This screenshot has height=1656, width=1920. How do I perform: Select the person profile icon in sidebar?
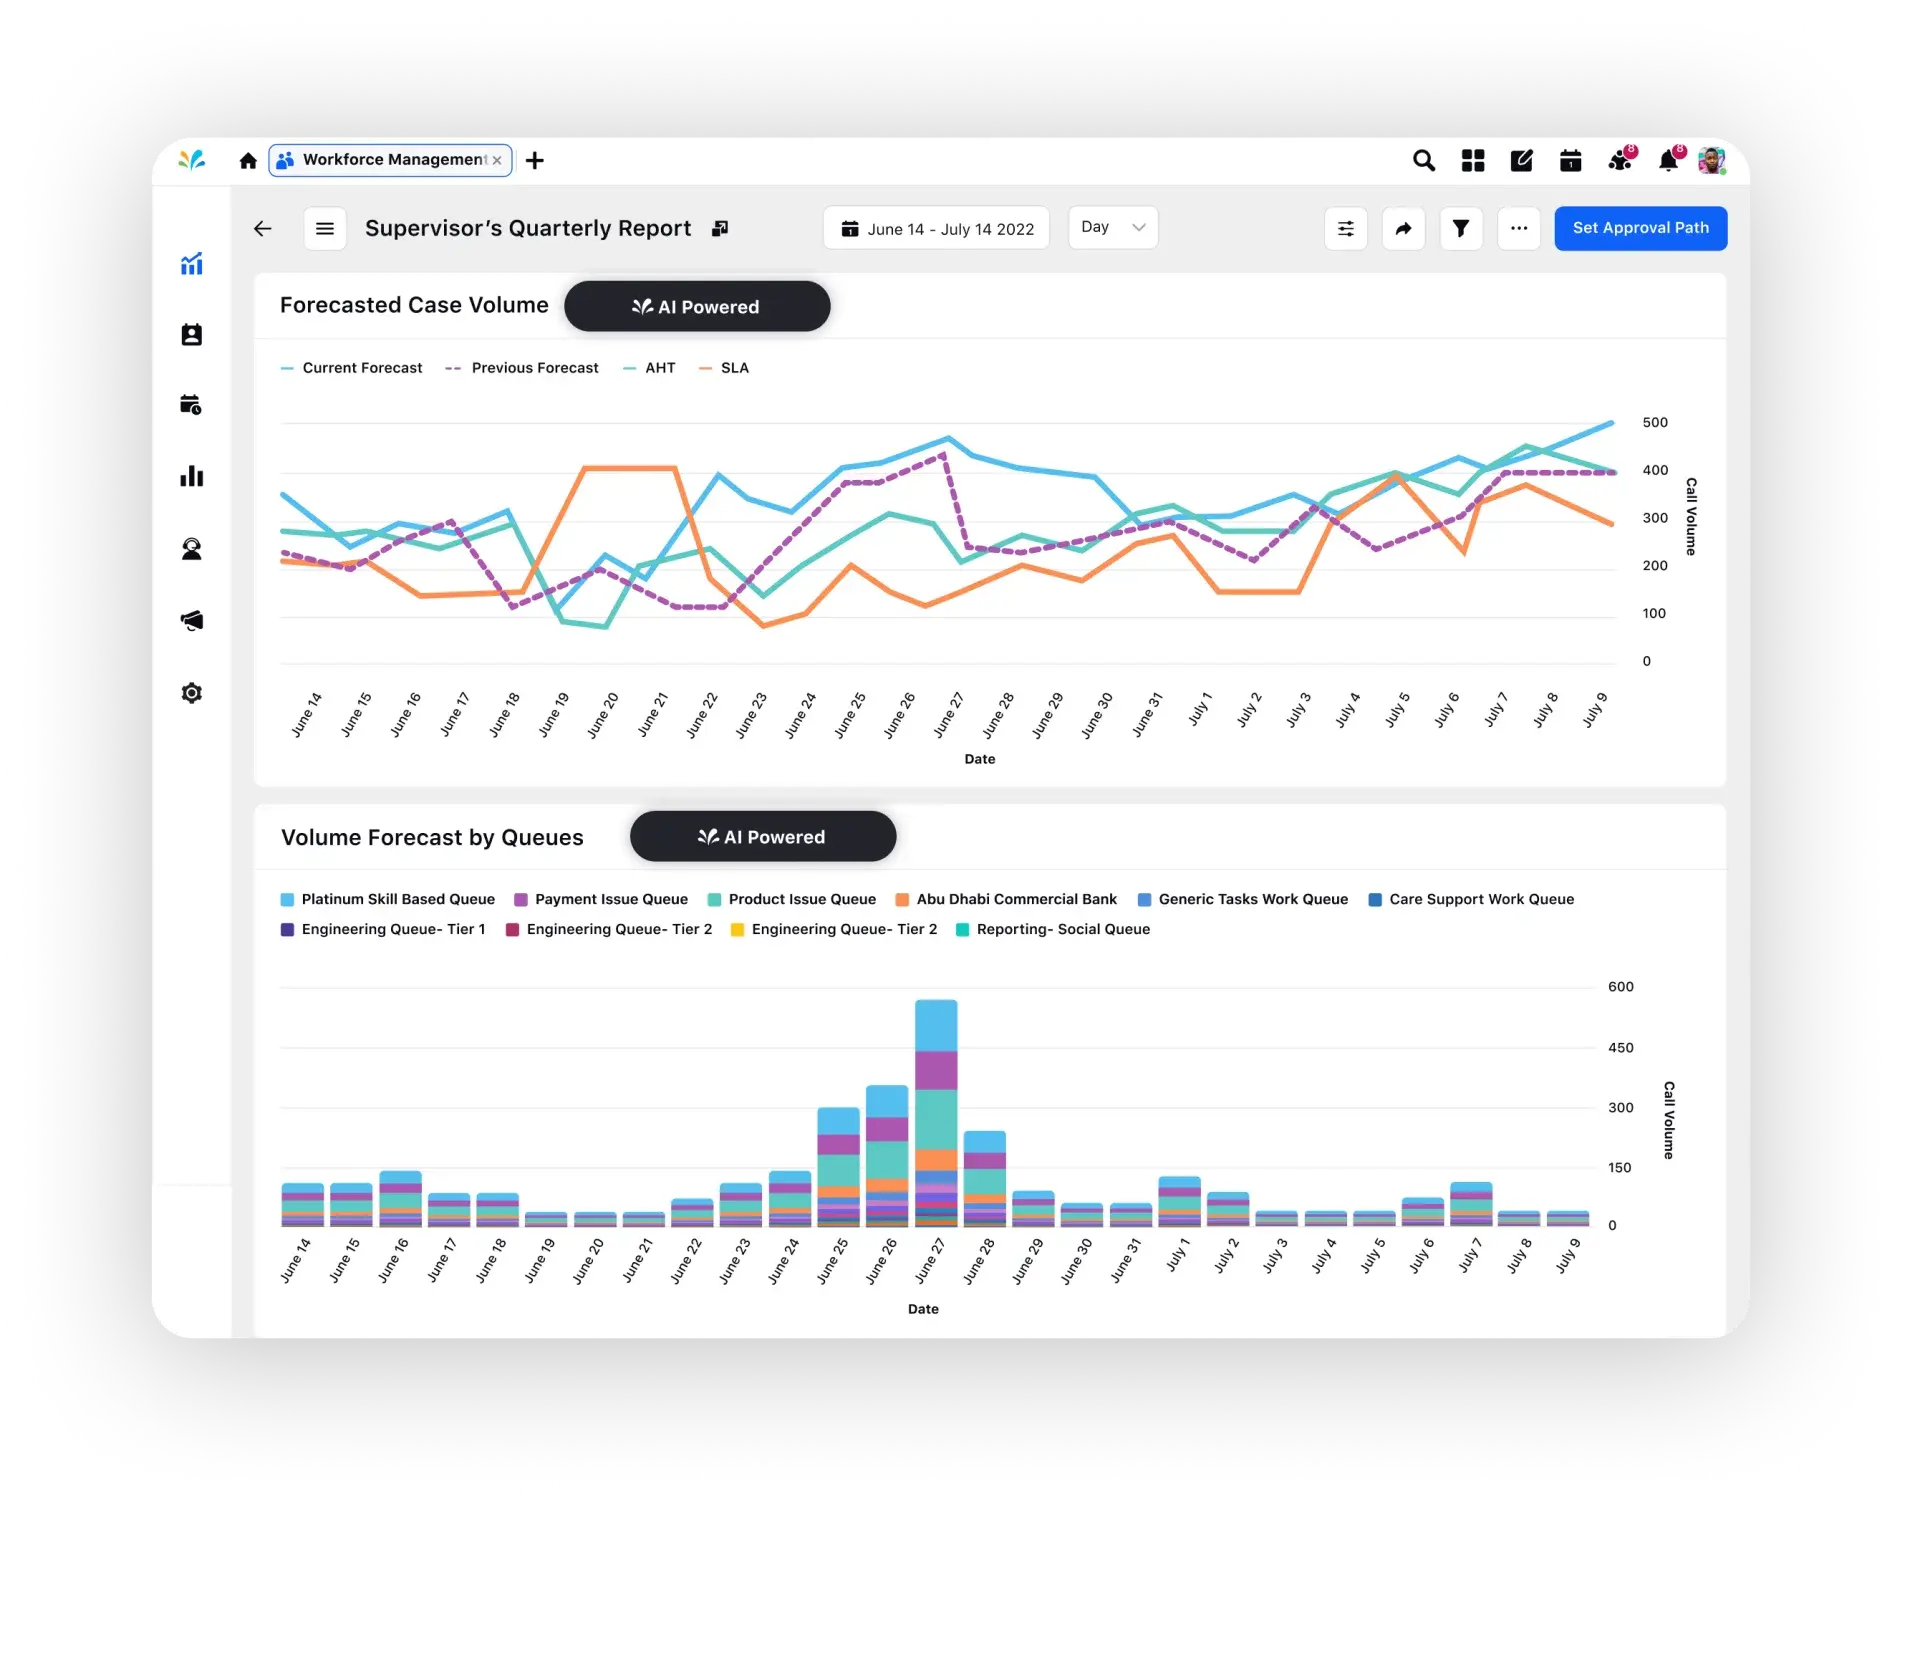[x=189, y=335]
